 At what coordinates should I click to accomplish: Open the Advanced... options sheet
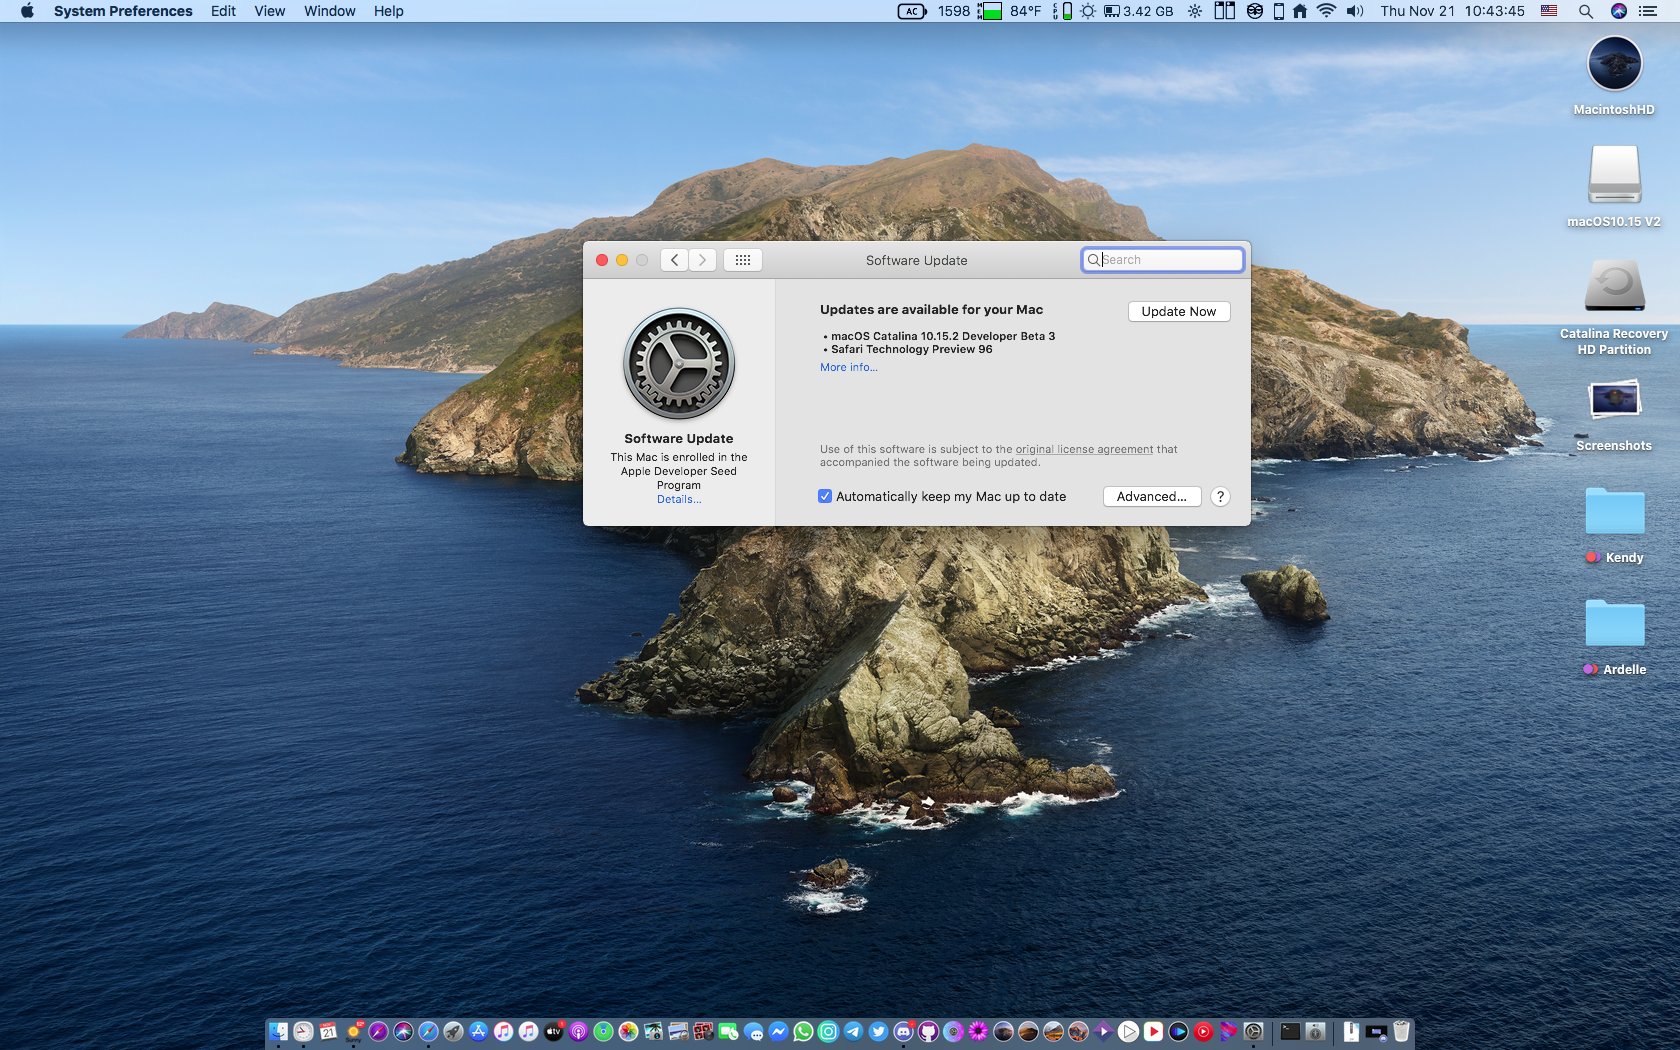coord(1151,497)
